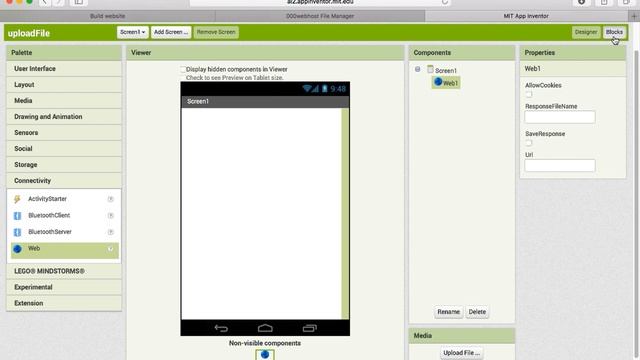Select Screen1 label in Components tree

(446, 71)
